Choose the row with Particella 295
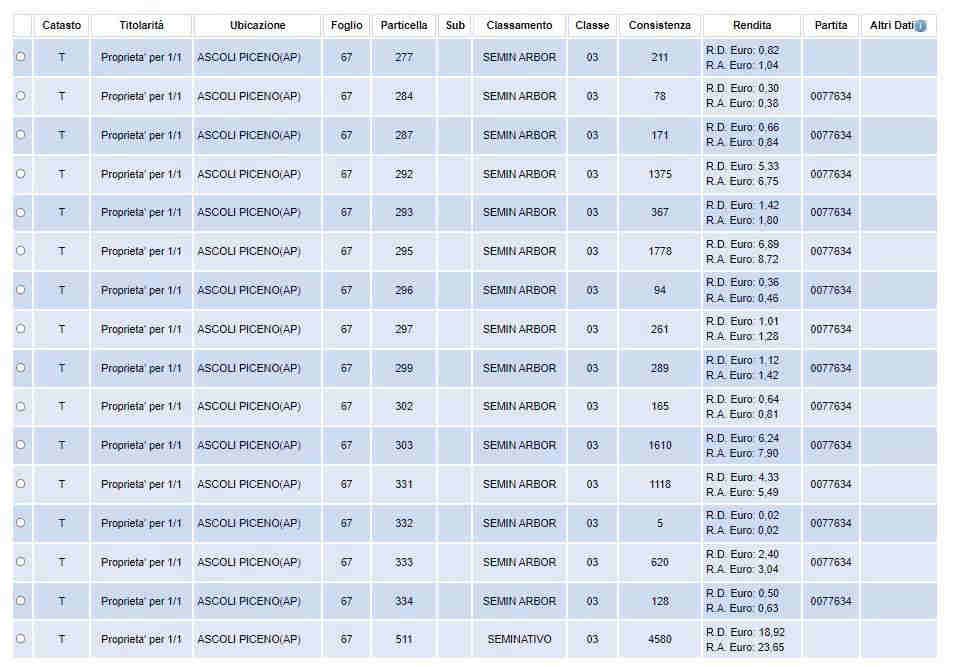Image resolution: width=959 pixels, height=666 pixels. point(21,251)
